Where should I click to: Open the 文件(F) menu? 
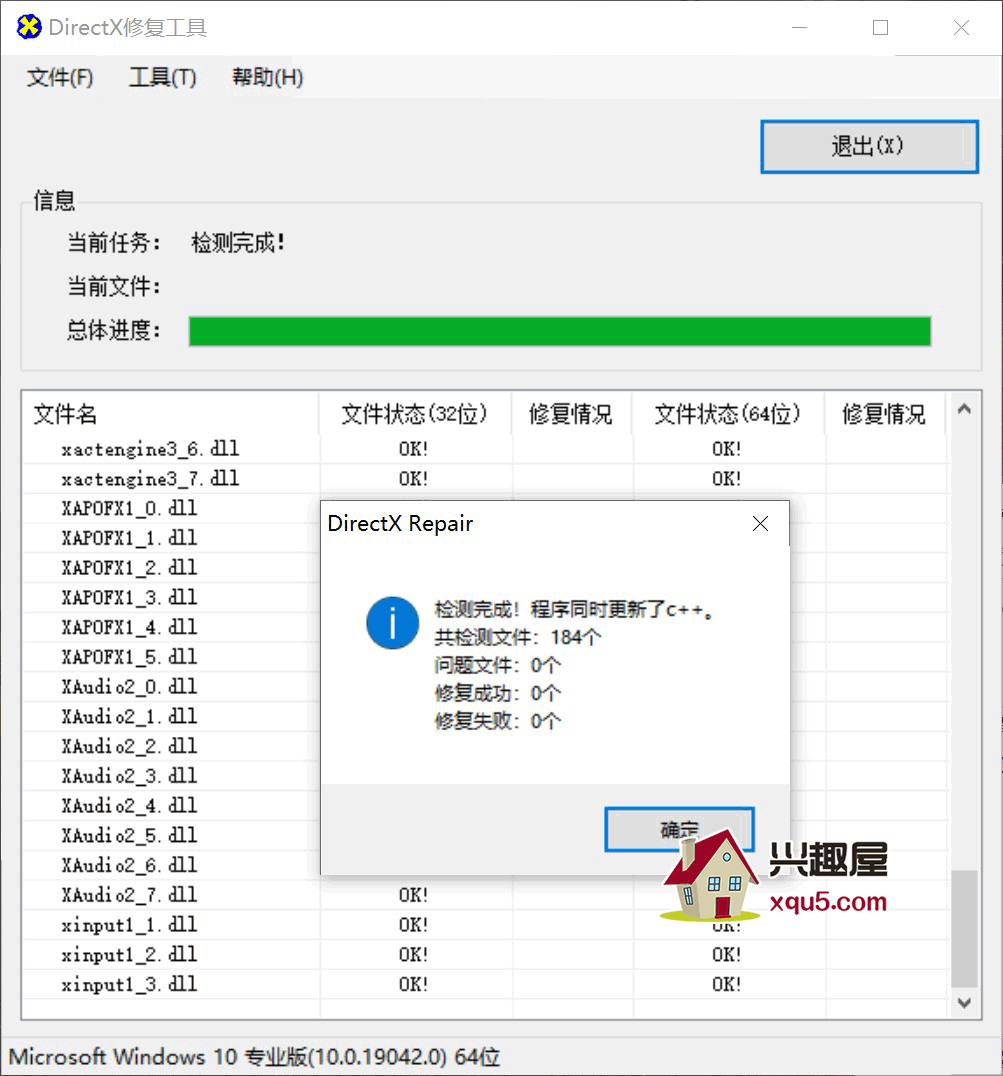coord(60,77)
